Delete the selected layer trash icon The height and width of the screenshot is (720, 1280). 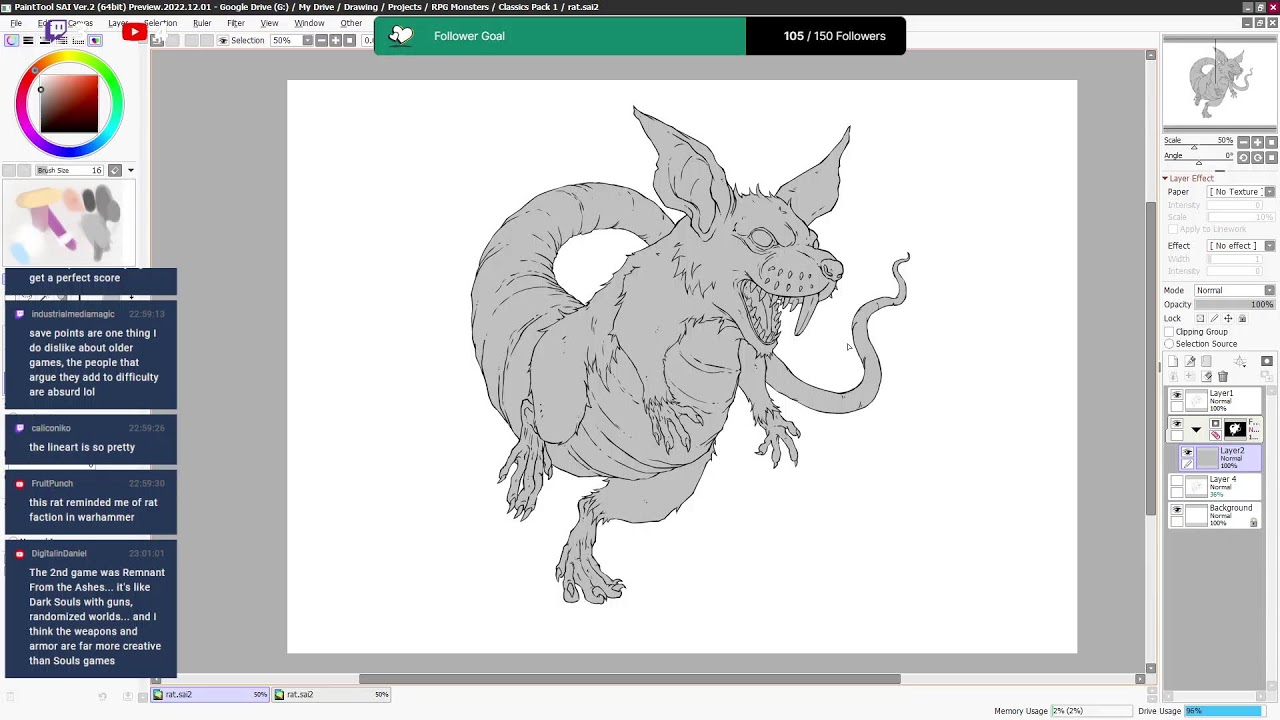tap(1223, 376)
